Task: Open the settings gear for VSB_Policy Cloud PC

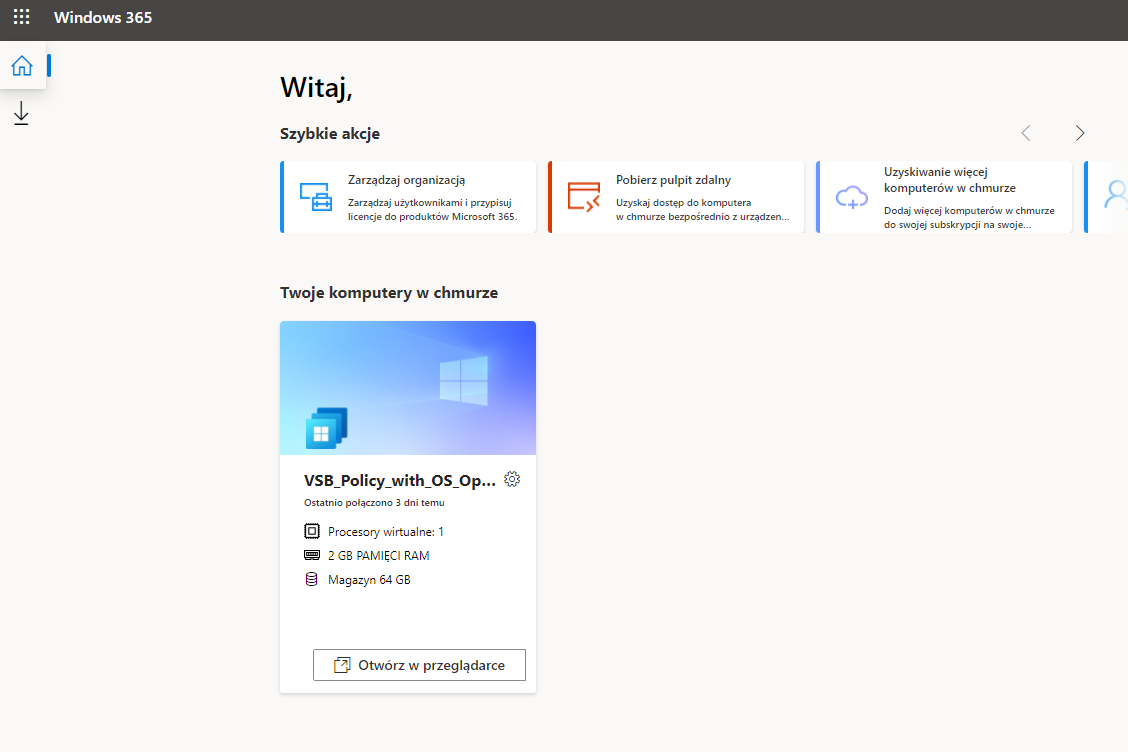Action: pyautogui.click(x=512, y=479)
